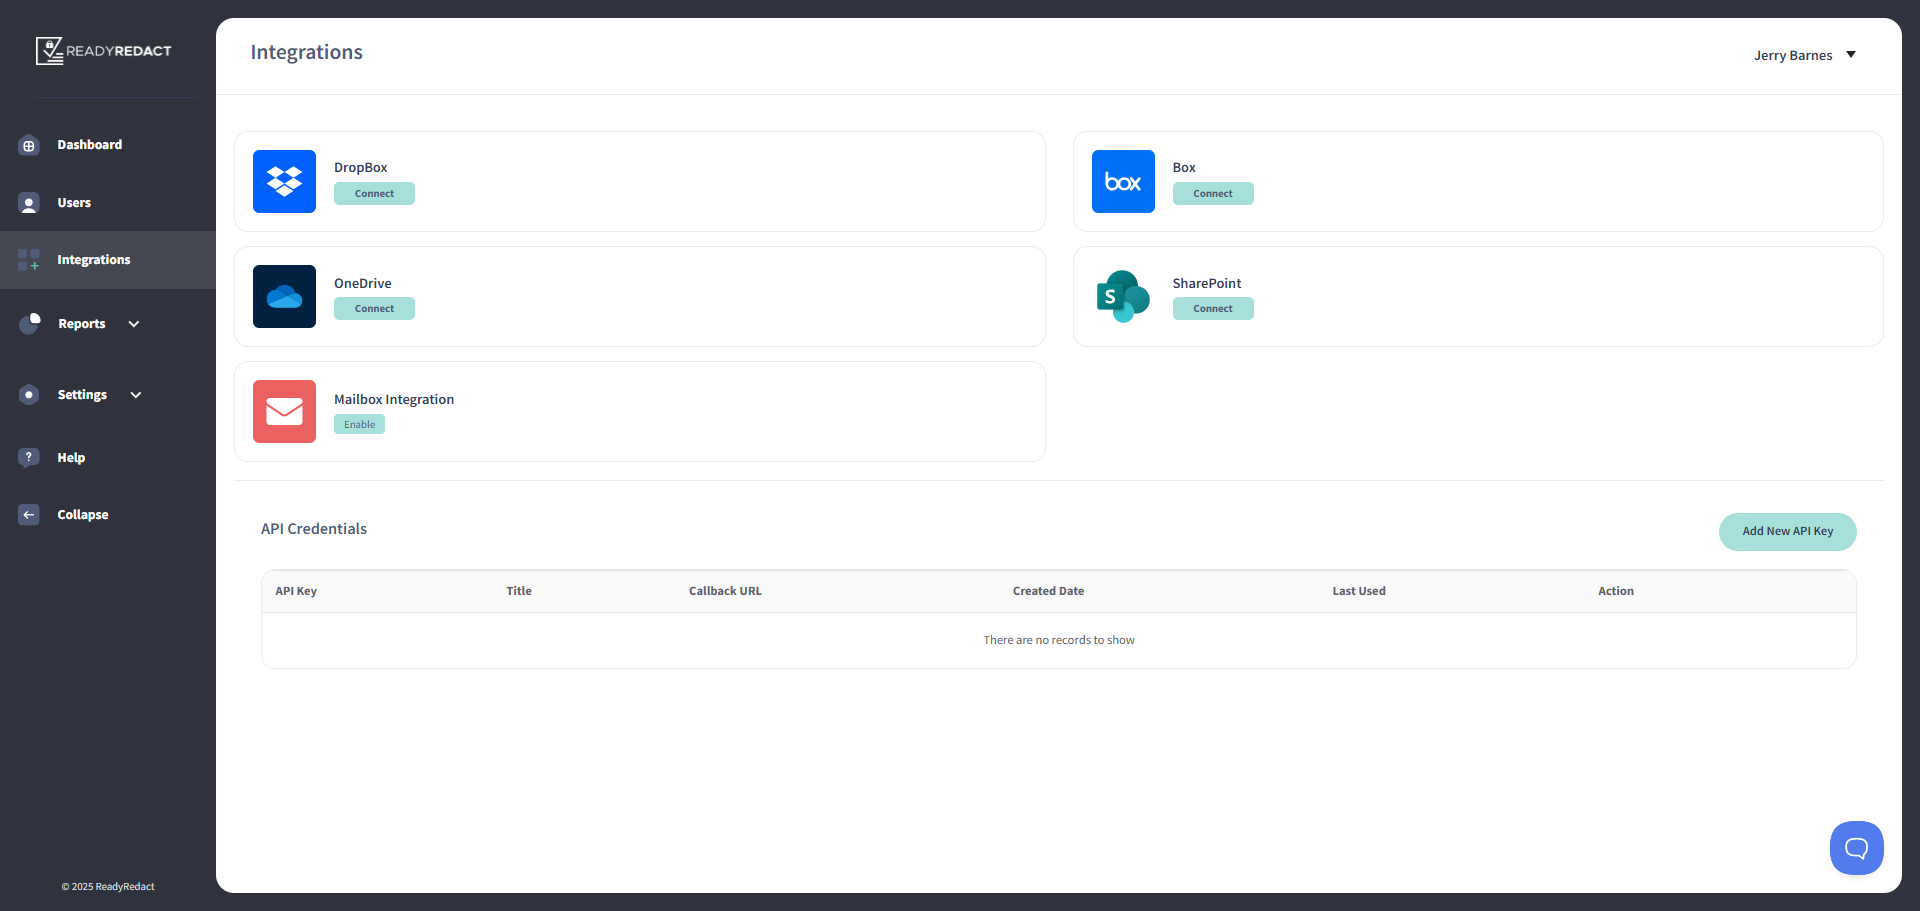
Task: Connect the Box integration
Action: point(1213,194)
